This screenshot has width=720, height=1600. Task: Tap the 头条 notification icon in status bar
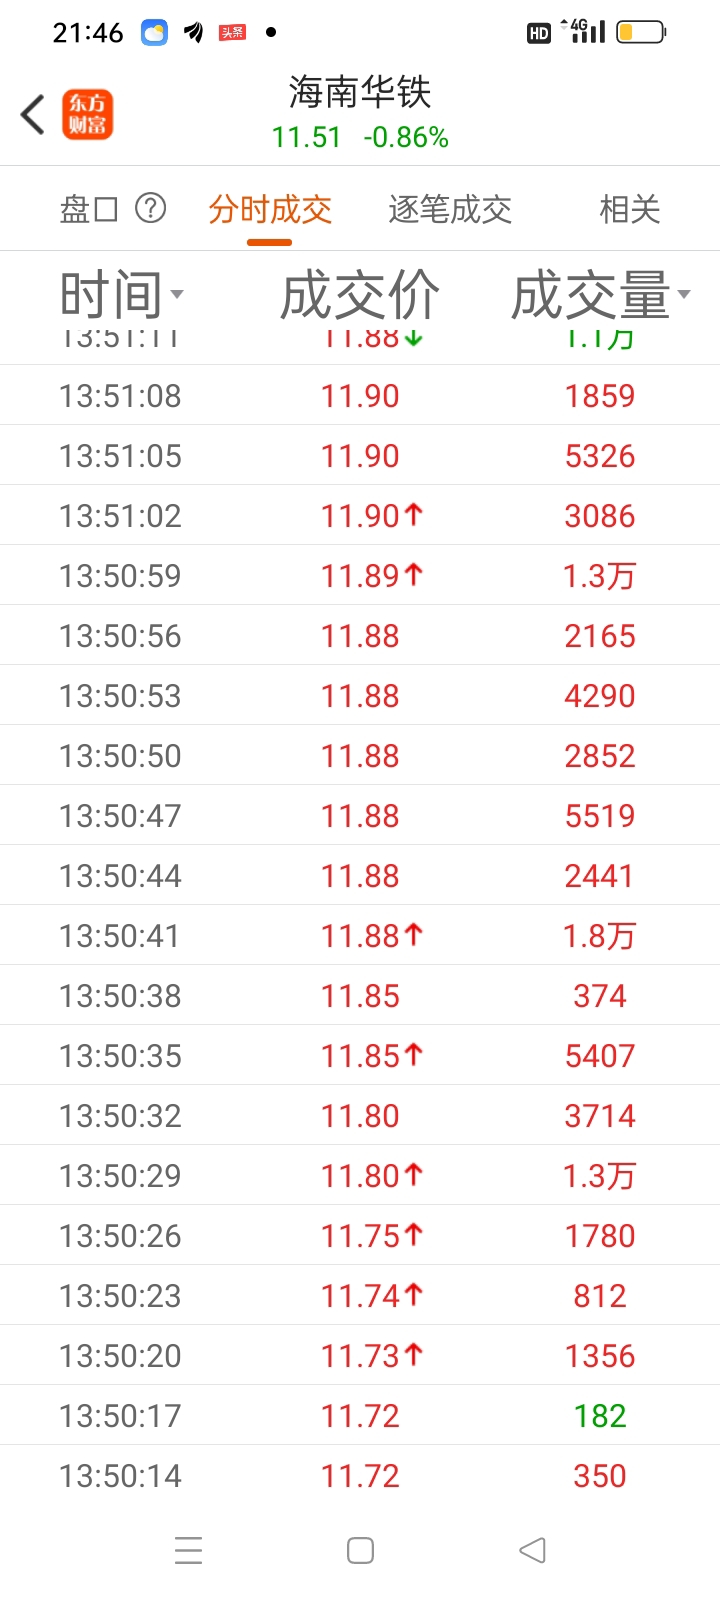click(232, 33)
